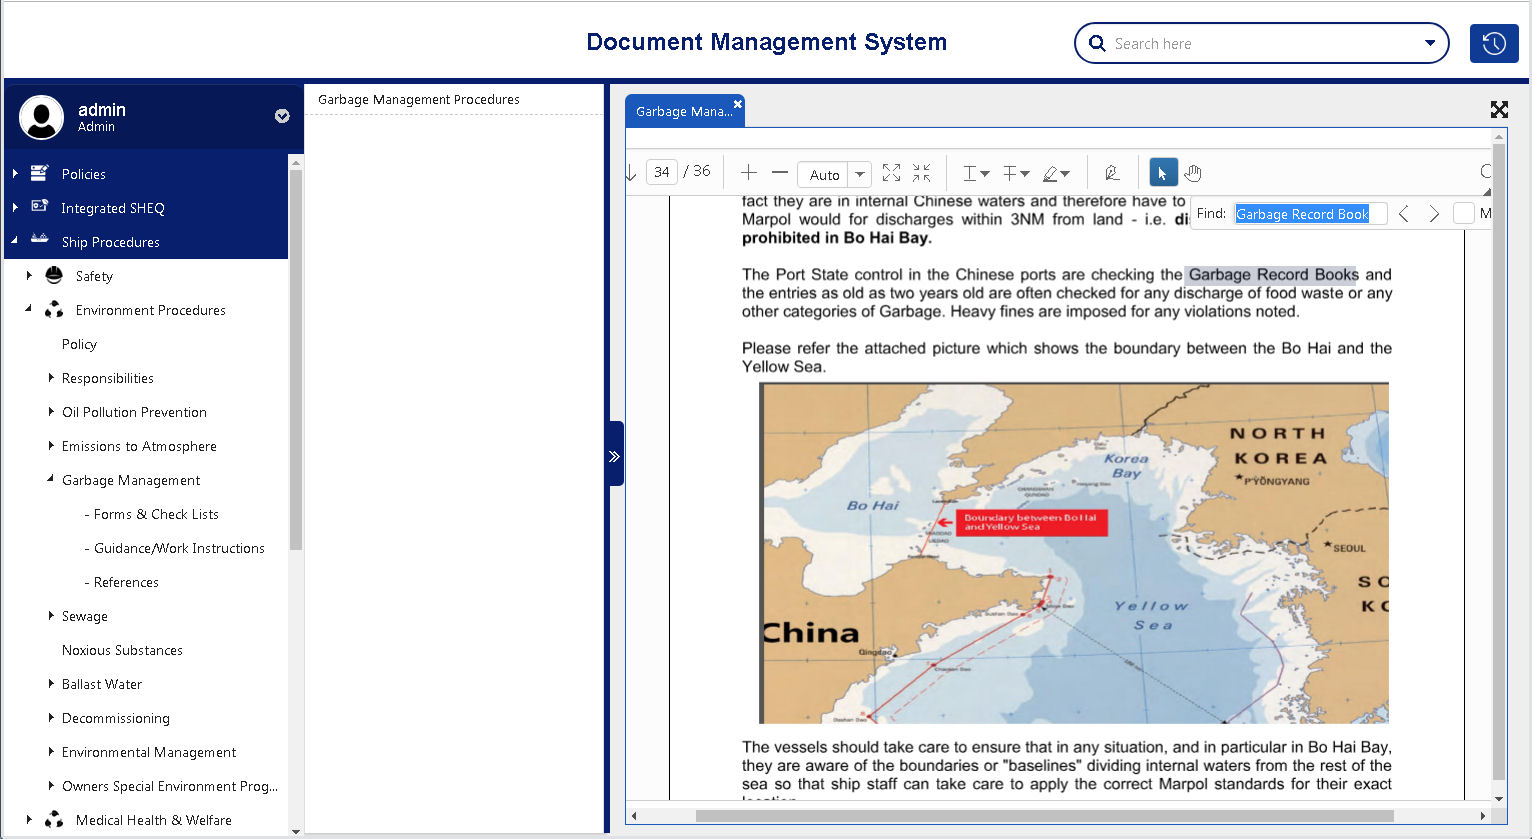Click the document viewer horizontal scrollbar
This screenshot has height=839, width=1532.
coord(1044,816)
